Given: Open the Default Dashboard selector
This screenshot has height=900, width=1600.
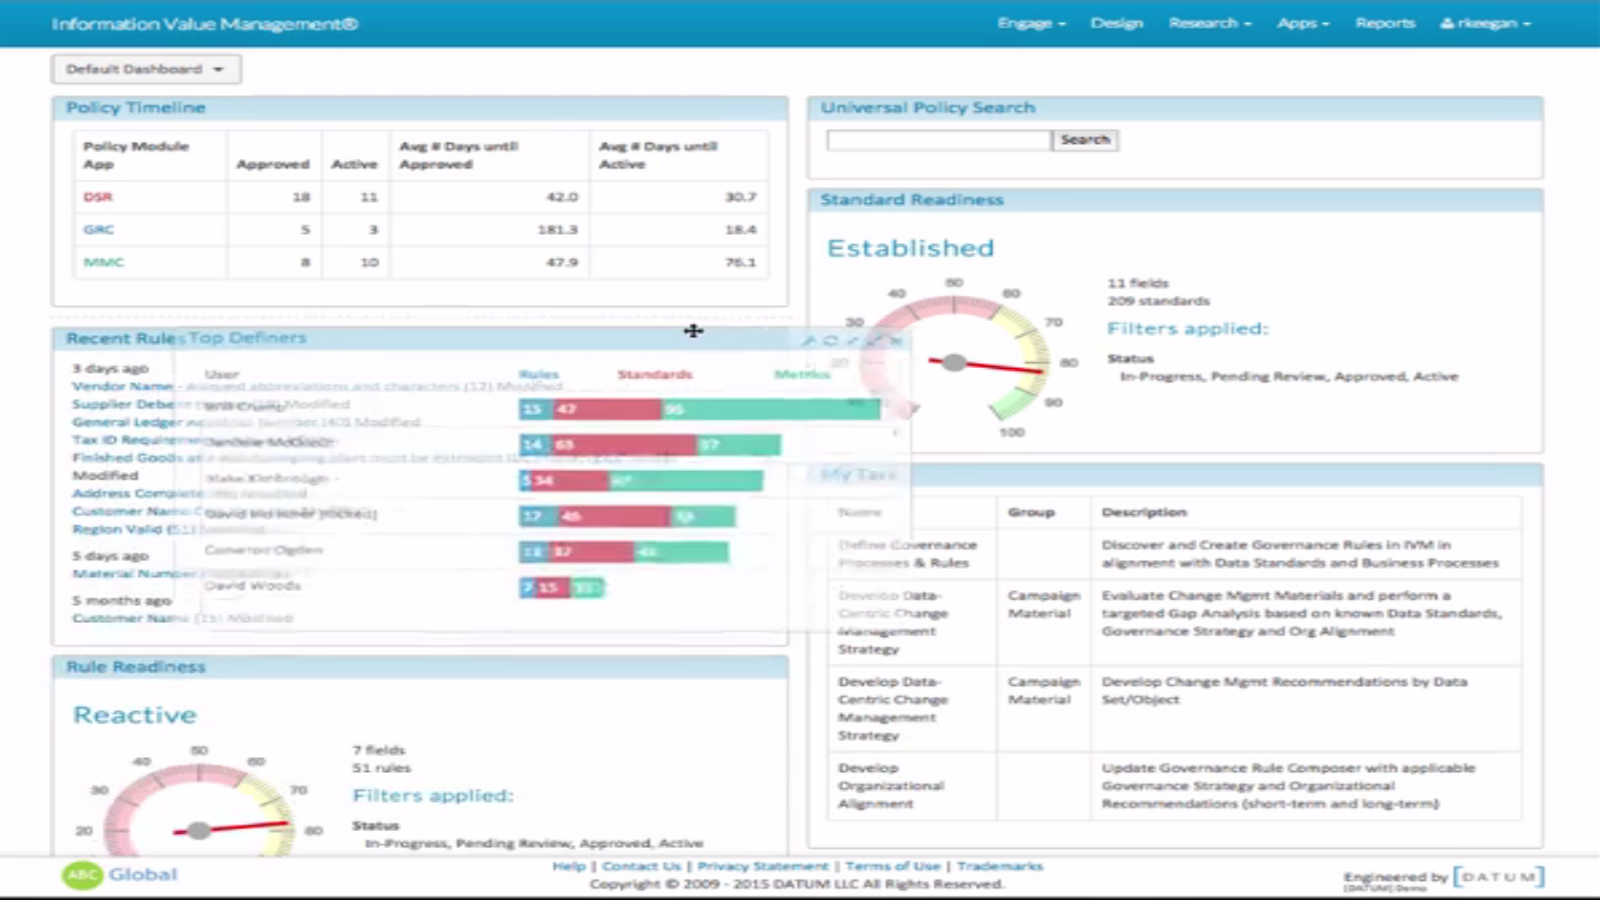Looking at the screenshot, I should coord(146,69).
